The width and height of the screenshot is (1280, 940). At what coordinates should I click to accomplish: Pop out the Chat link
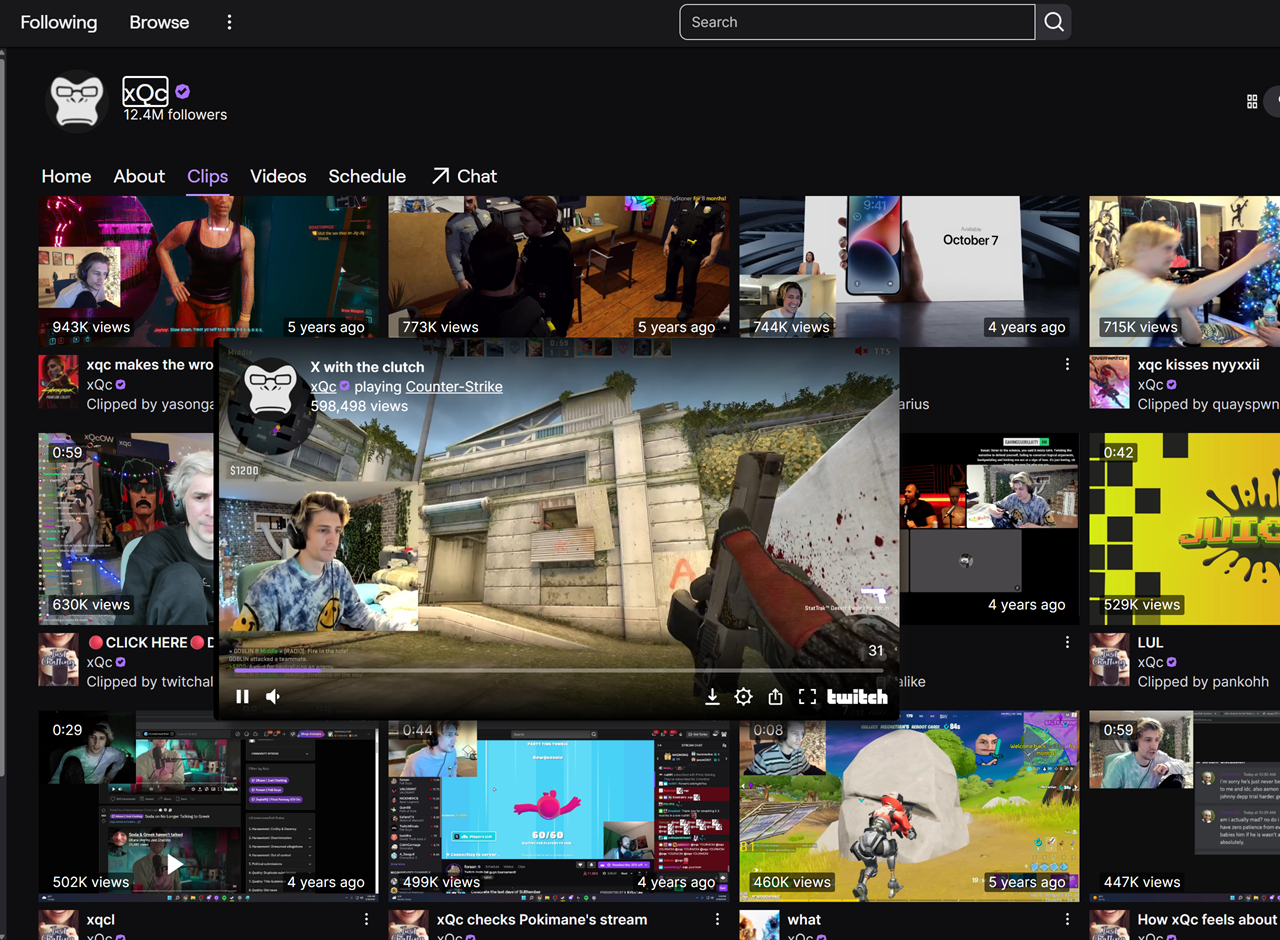[464, 176]
